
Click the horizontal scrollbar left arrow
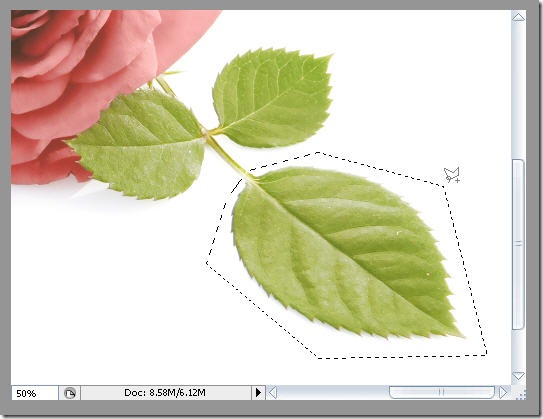click(273, 393)
